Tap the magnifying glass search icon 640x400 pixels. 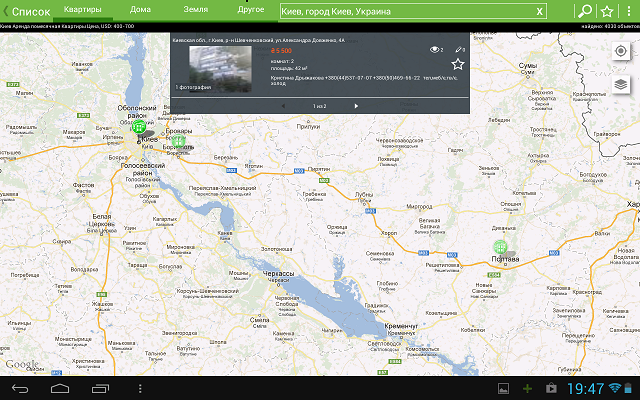(x=584, y=11)
